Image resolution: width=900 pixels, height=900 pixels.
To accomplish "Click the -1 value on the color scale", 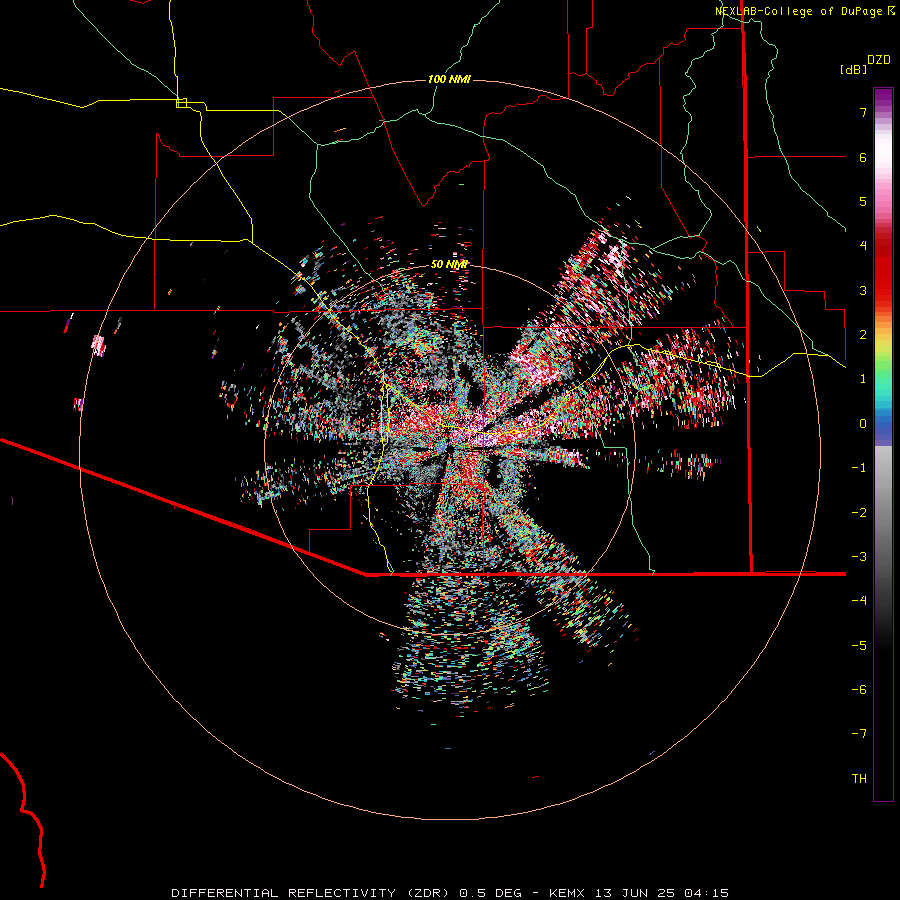I will 859,468.
